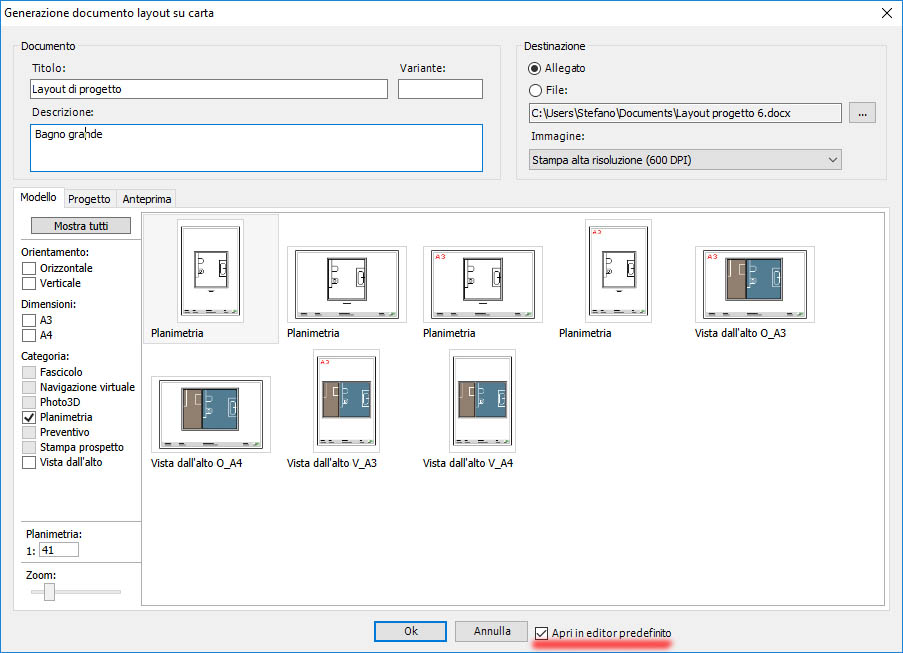The image size is (903, 653).
Task: Confirm with the Ok button
Action: tap(410, 631)
